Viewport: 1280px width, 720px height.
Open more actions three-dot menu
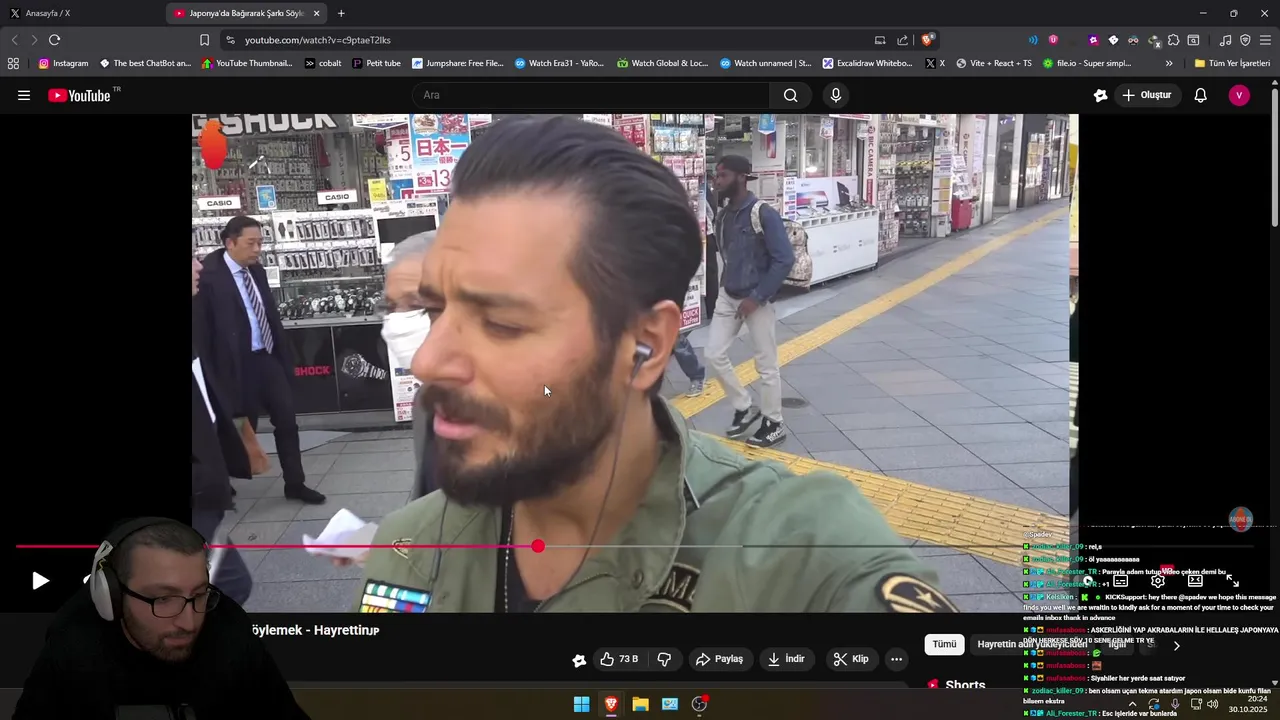(896, 659)
